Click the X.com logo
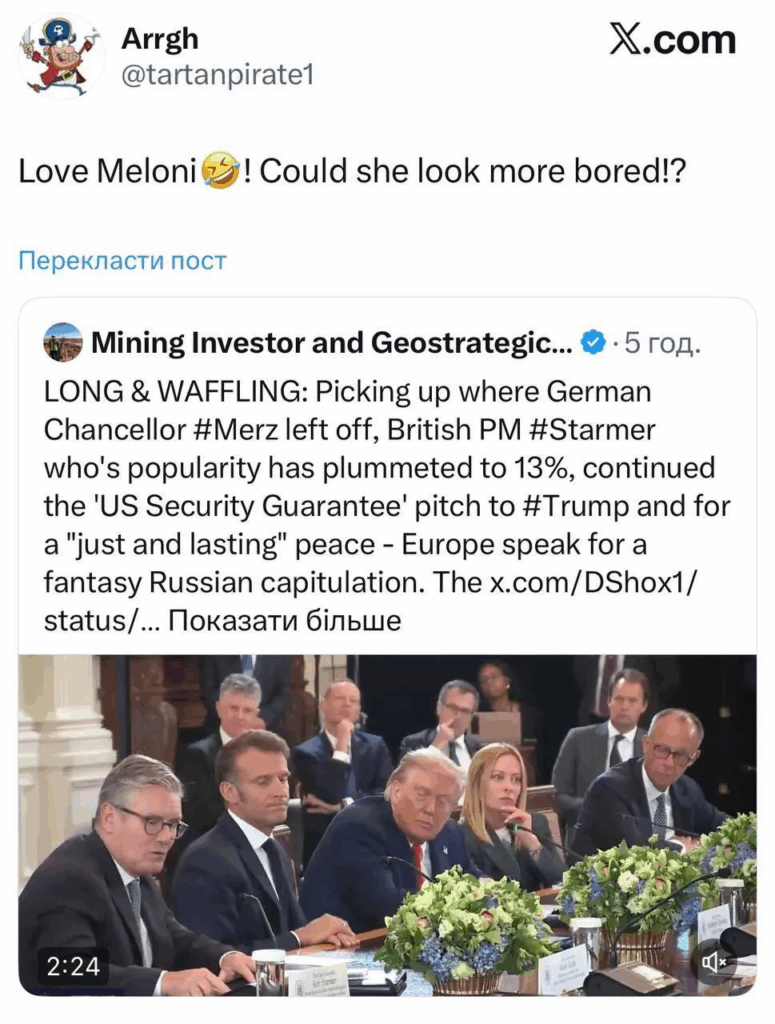Image resolution: width=775 pixels, height=1024 pixels. [x=672, y=40]
